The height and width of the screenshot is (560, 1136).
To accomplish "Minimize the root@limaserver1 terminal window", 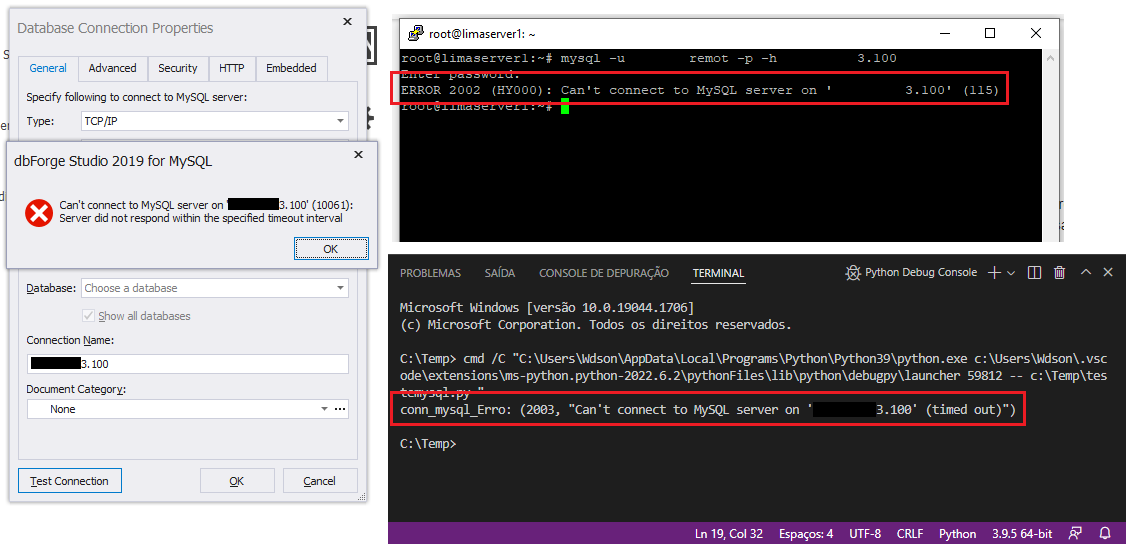I will point(945,33).
